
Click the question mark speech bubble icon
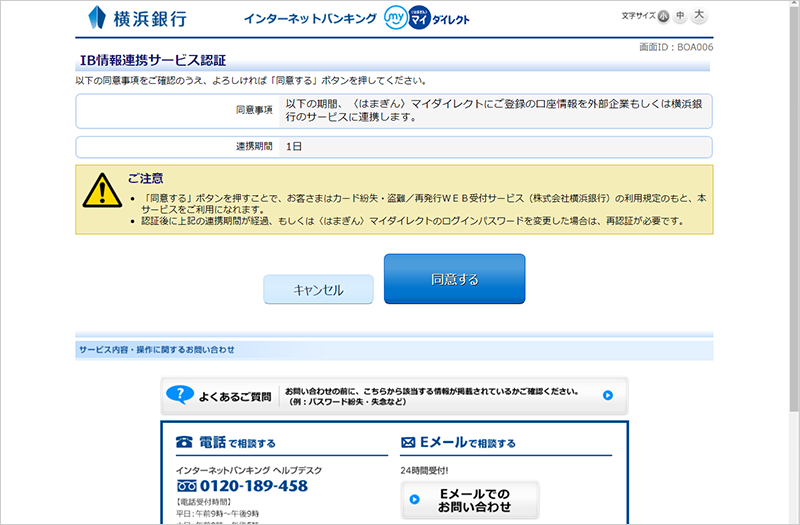pos(180,395)
